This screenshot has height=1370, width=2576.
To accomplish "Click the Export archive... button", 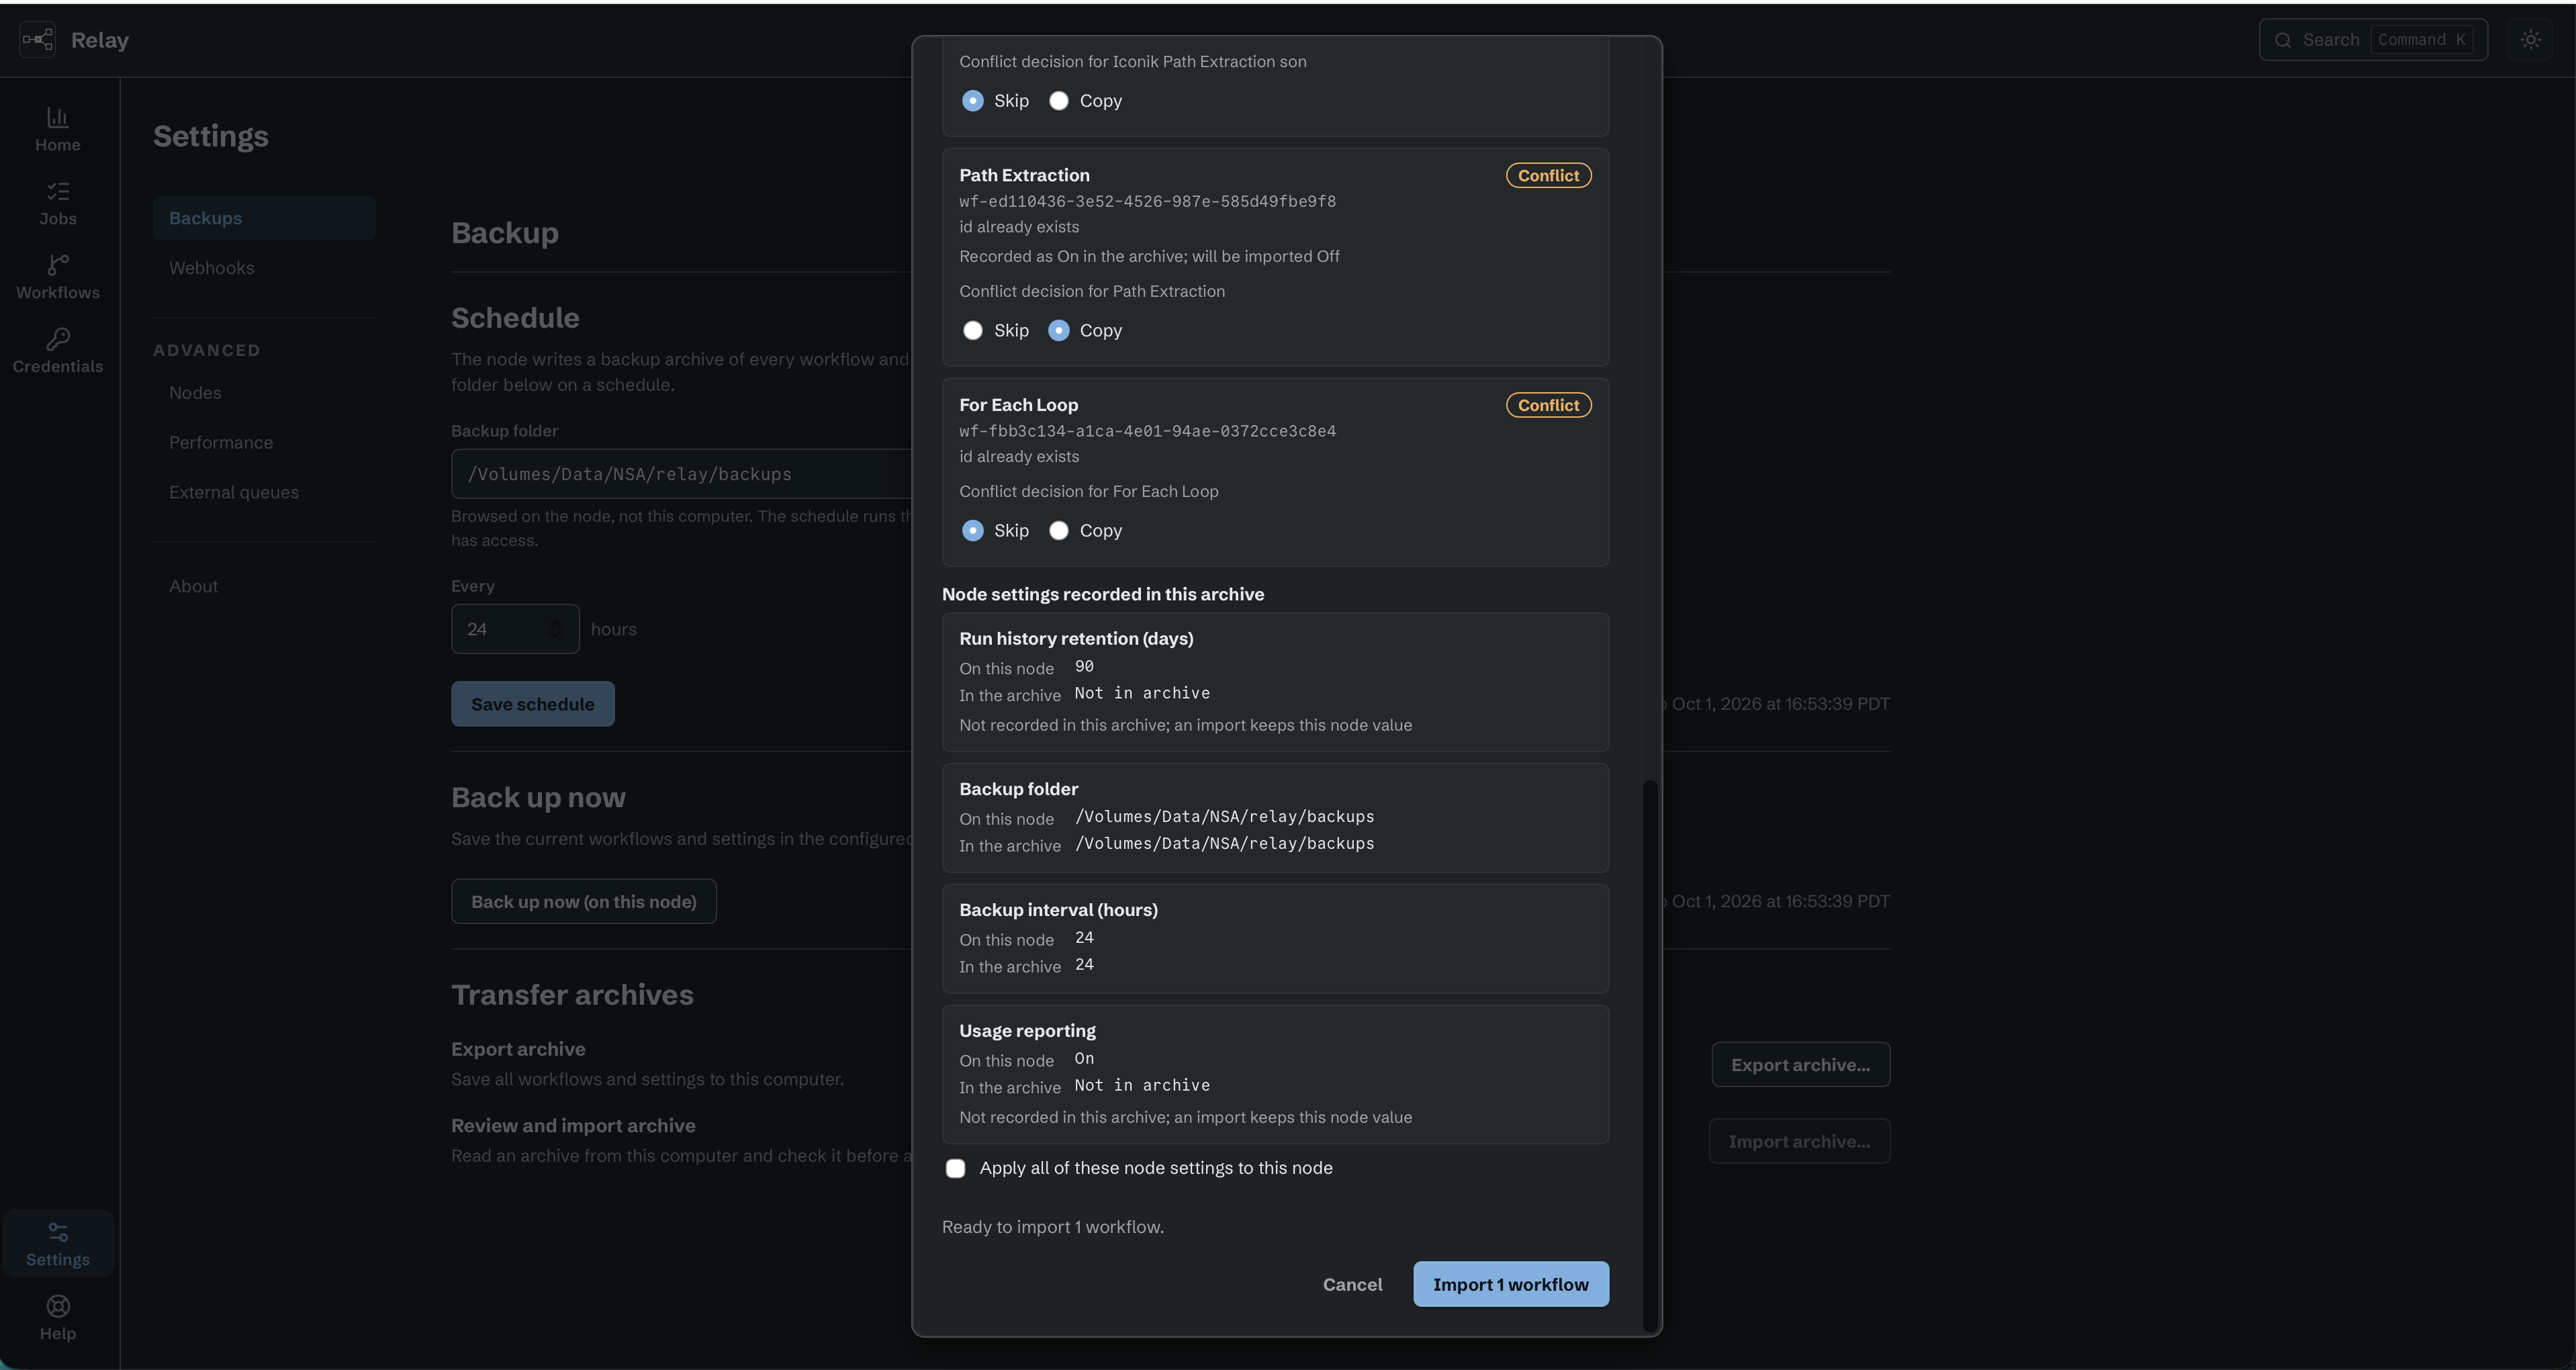I will pos(1800,1065).
